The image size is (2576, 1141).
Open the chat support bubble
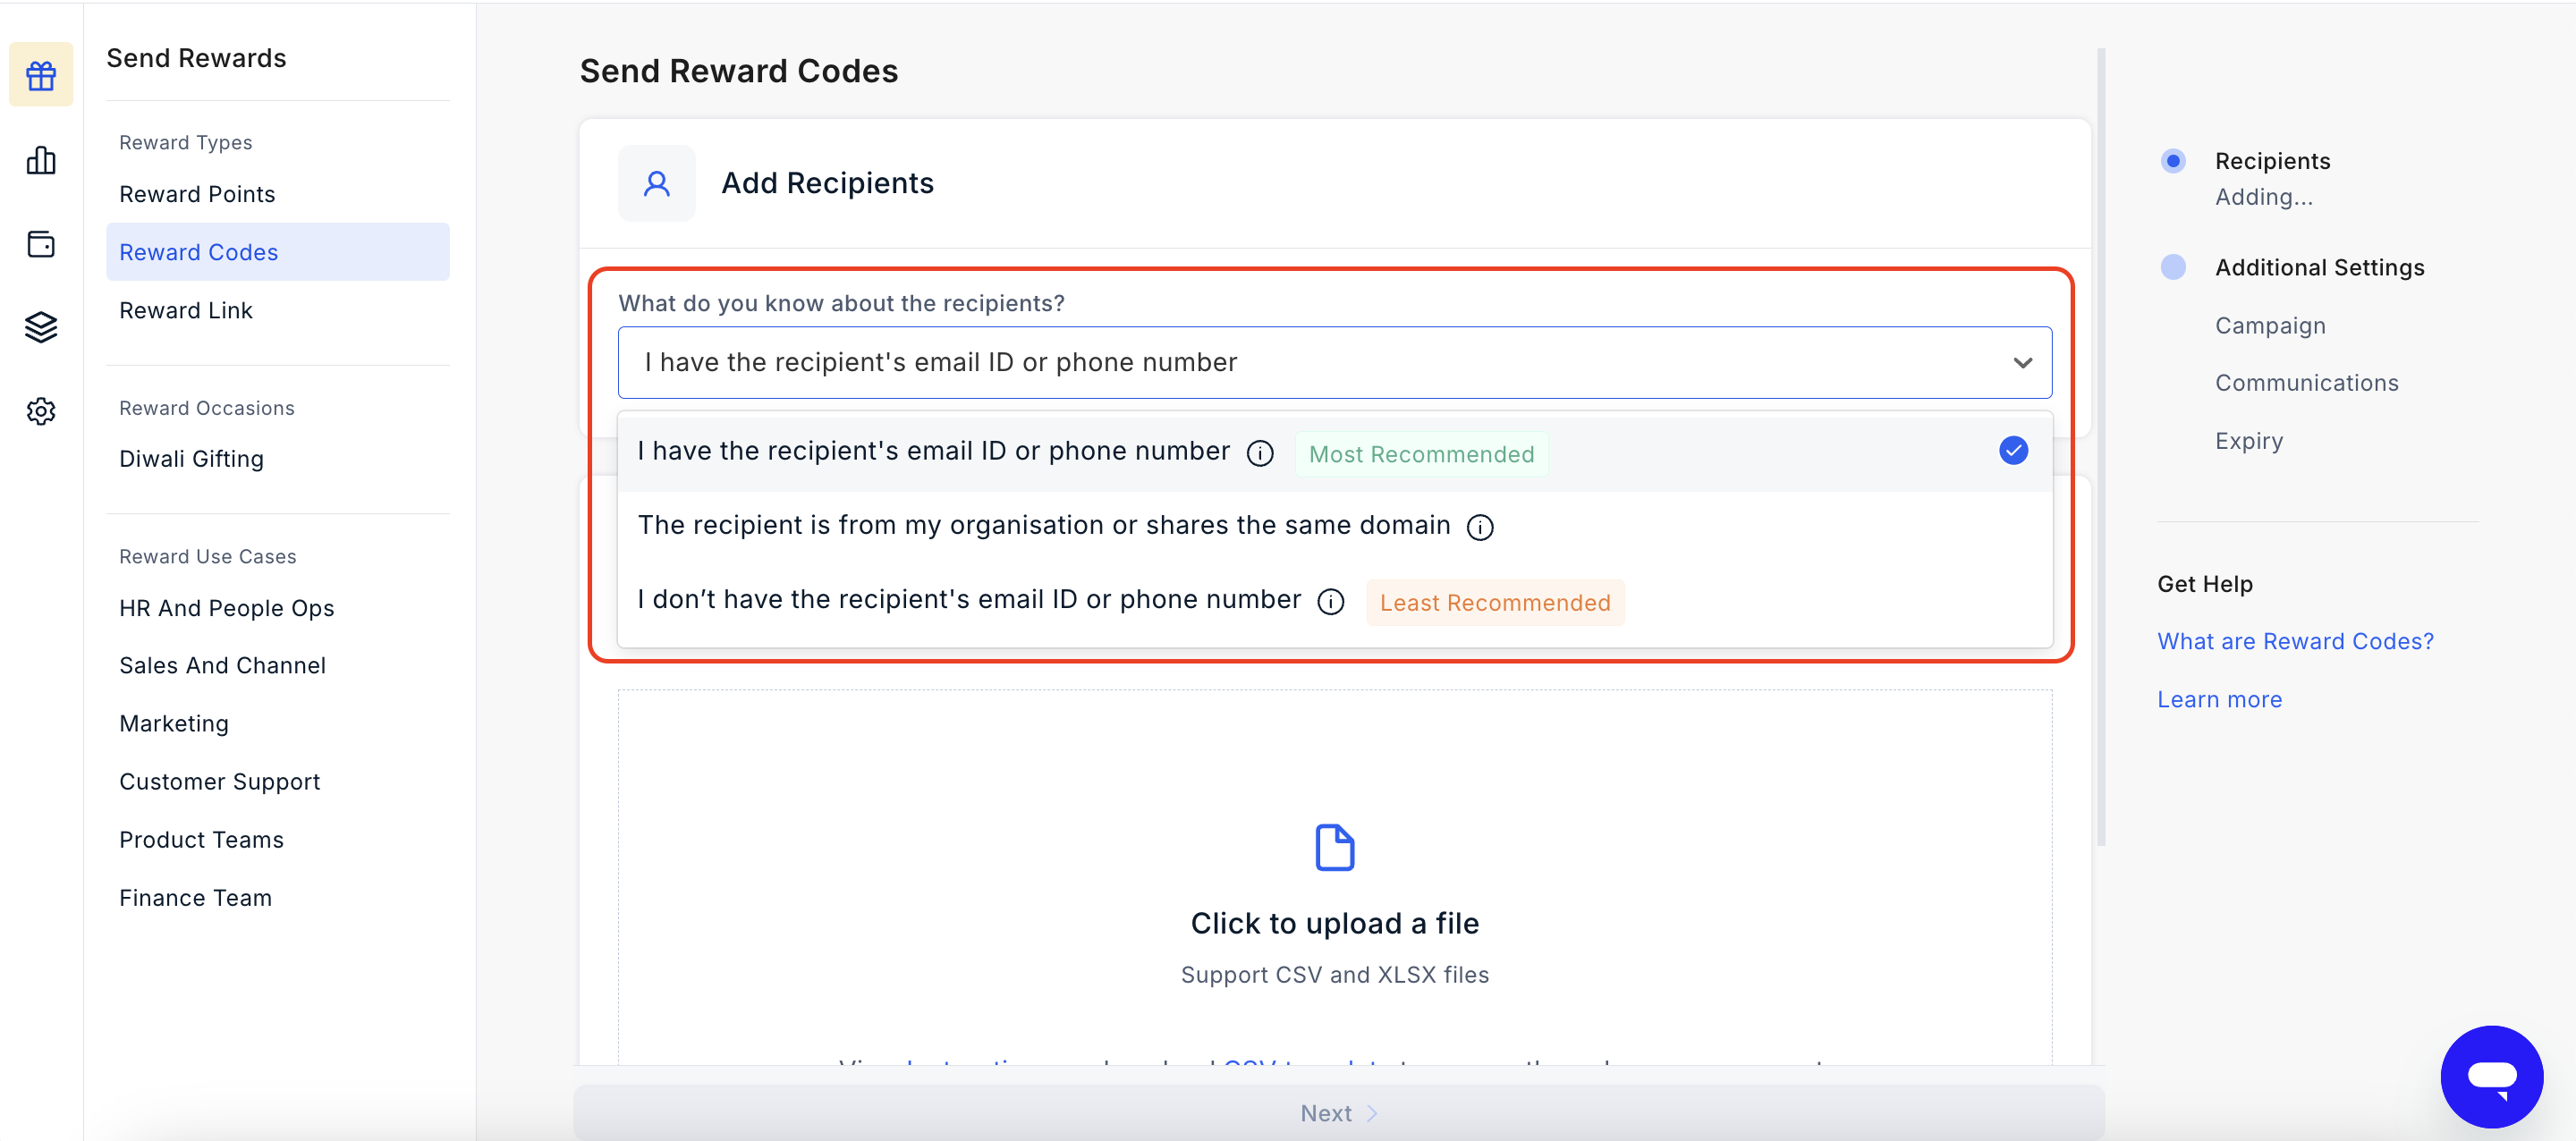coord(2492,1076)
